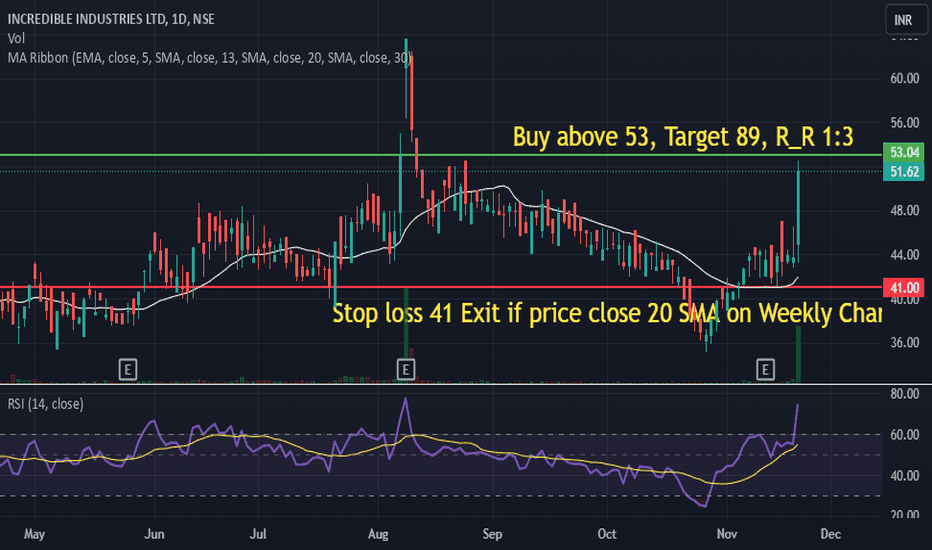
Task: Open earnings marker E near June
Action: (x=128, y=370)
